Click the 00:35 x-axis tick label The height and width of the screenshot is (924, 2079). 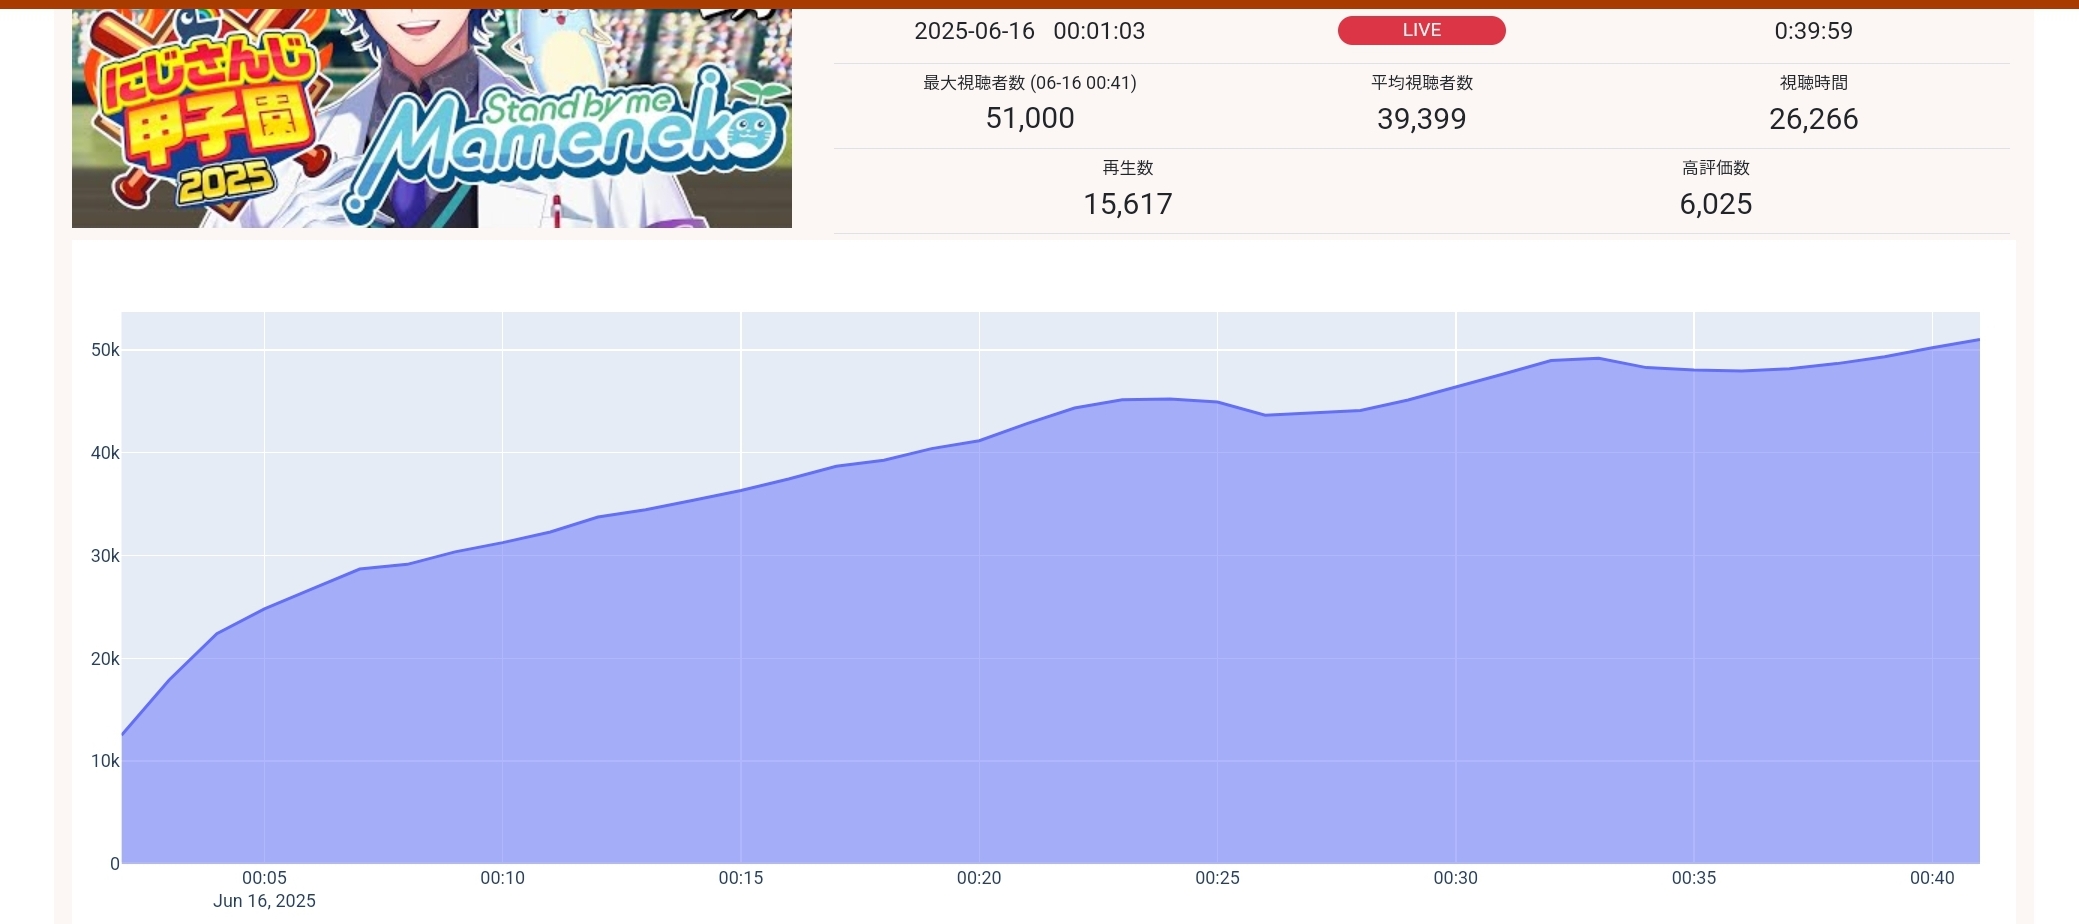coord(1694,878)
